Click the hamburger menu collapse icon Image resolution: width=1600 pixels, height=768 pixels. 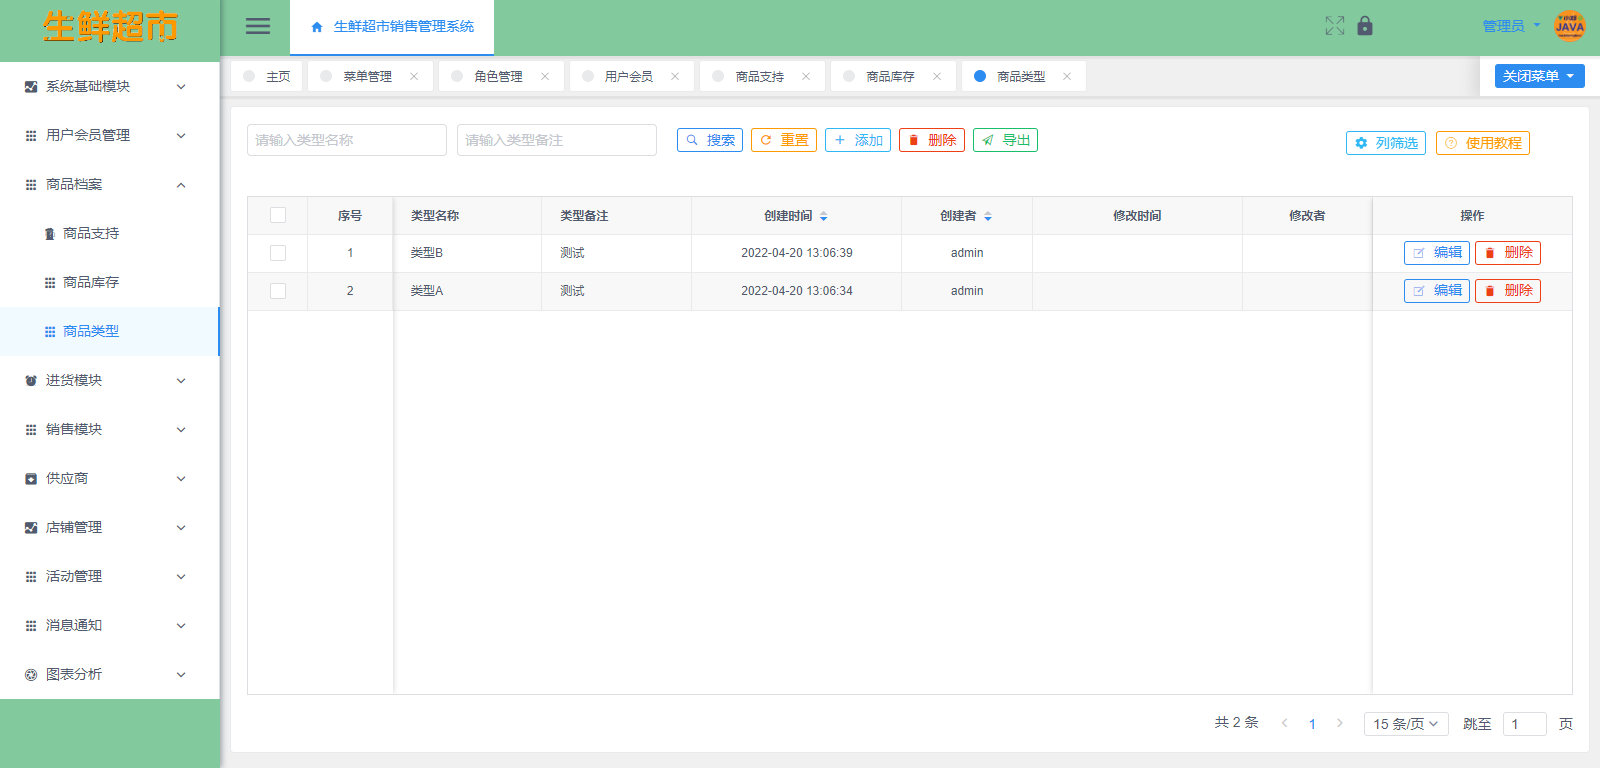click(x=258, y=27)
